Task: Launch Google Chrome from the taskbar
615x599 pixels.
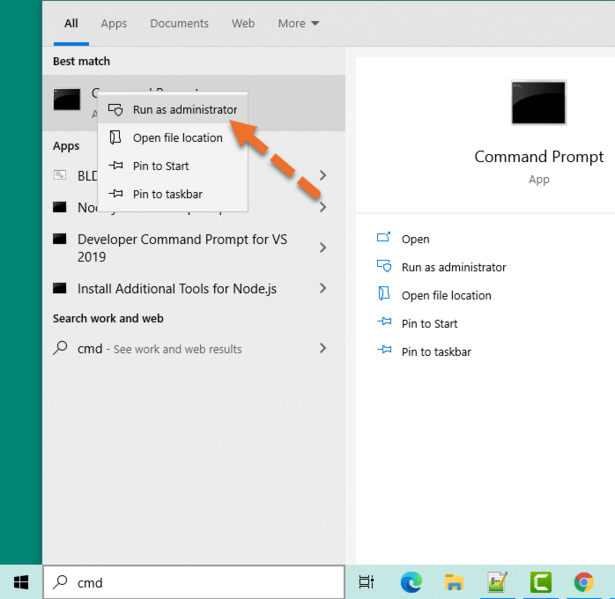Action: click(x=584, y=582)
